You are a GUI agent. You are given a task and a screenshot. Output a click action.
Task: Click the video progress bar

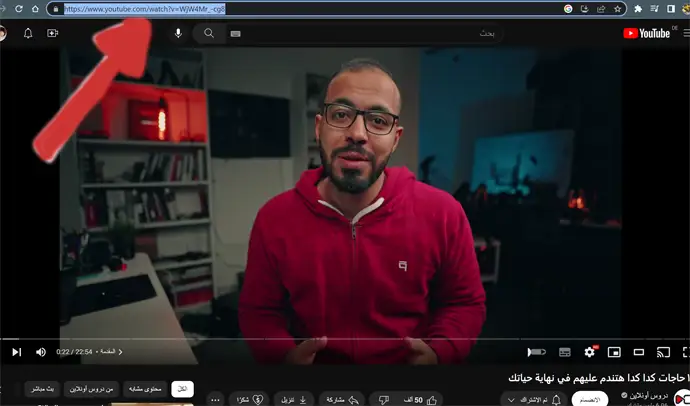pos(345,339)
